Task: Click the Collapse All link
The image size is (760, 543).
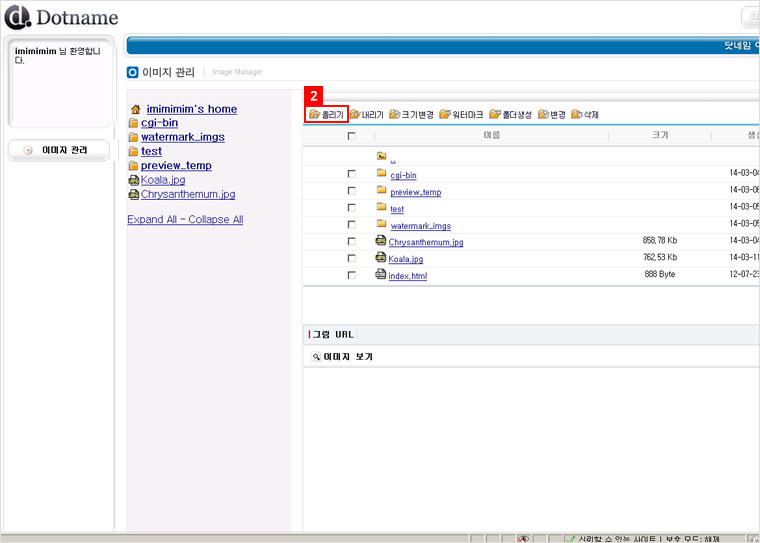Action: (216, 220)
